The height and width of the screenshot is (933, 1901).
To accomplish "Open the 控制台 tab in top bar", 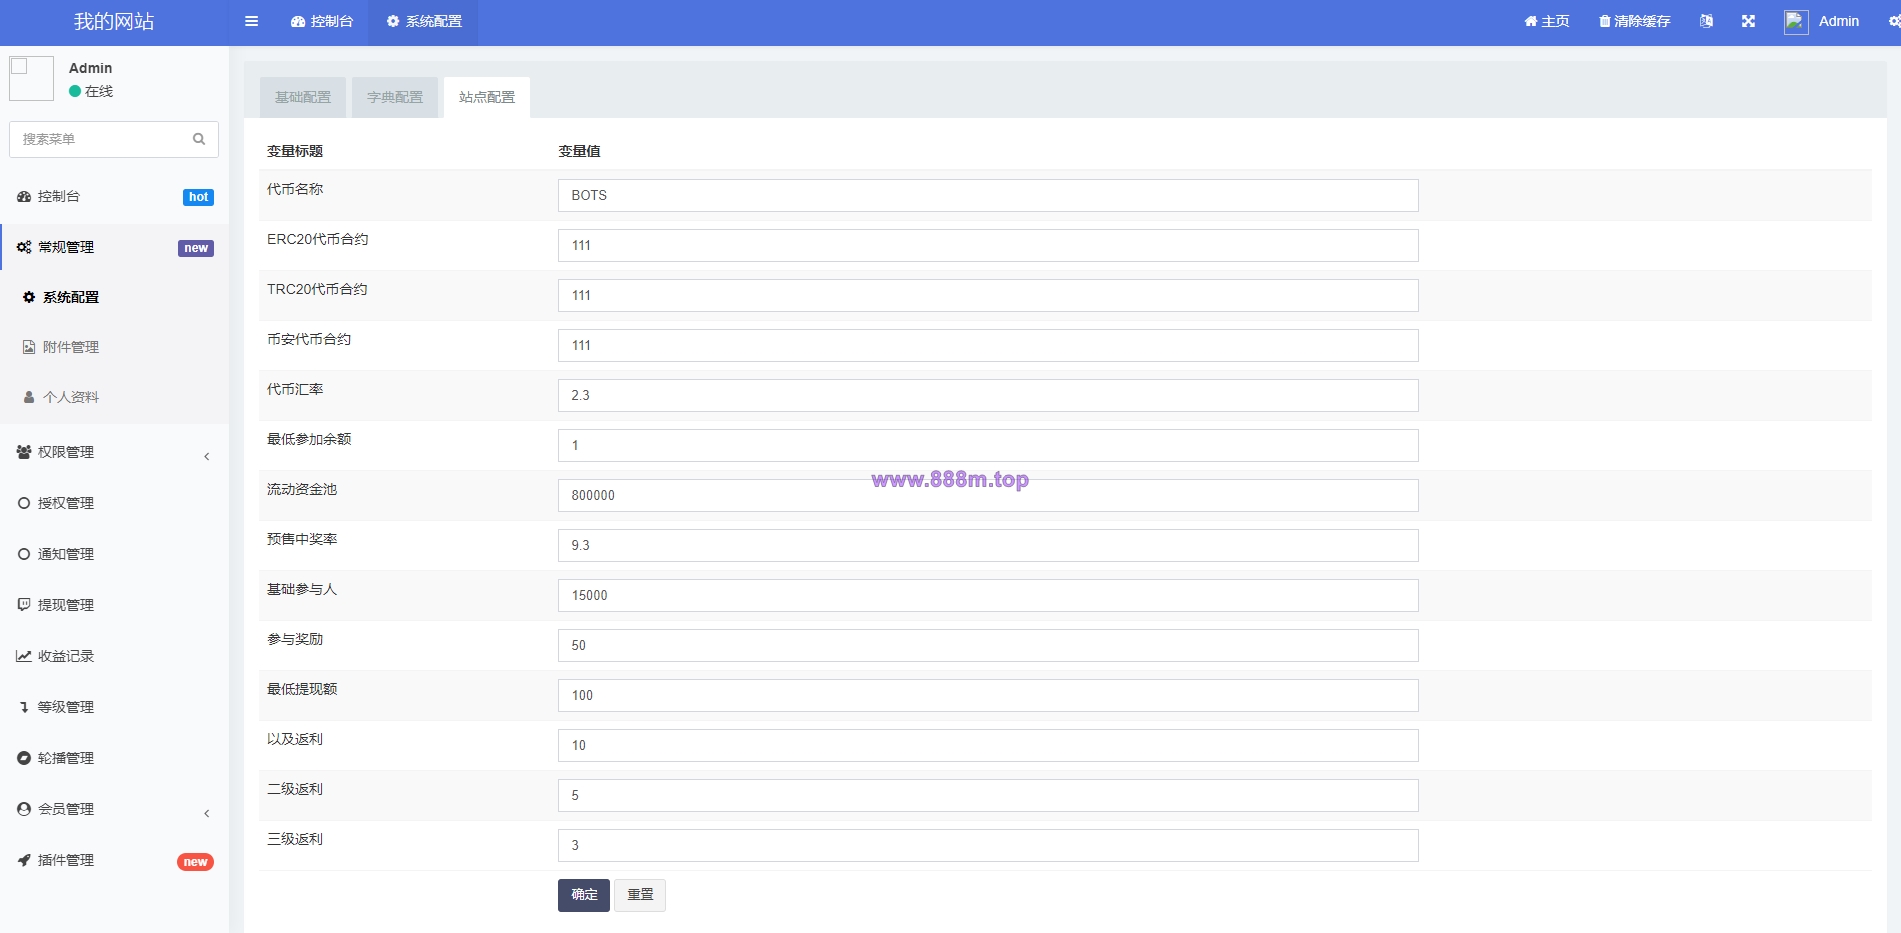I will 322,21.
